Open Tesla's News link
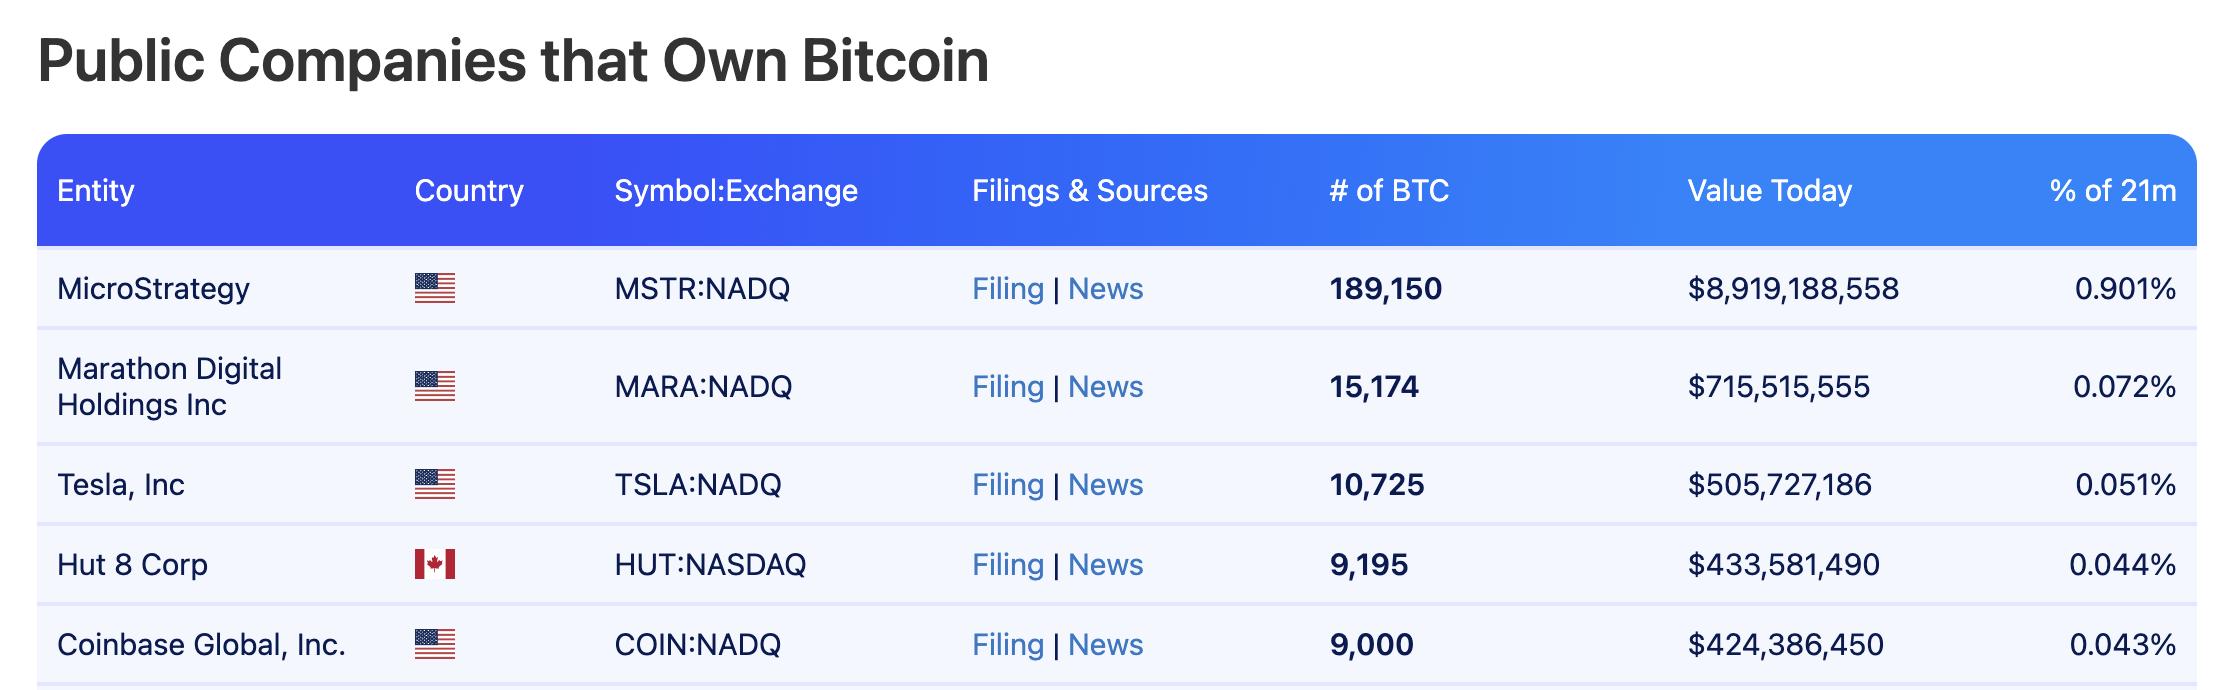The height and width of the screenshot is (690, 2234). (x=1105, y=484)
